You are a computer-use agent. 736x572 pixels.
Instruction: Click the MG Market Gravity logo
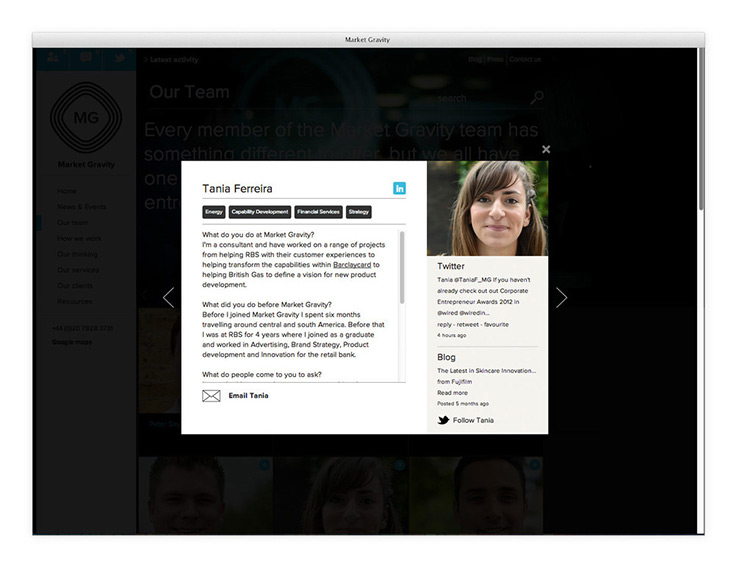pyautogui.click(x=86, y=117)
